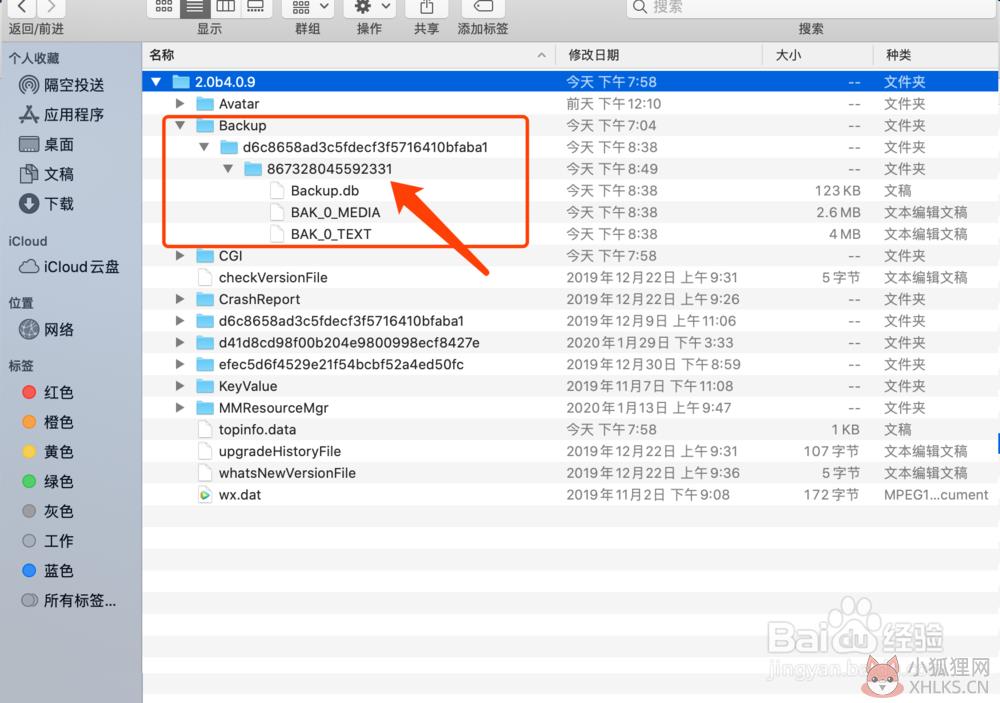Select the MMResourceMgr folder icon
Image resolution: width=1000 pixels, height=703 pixels.
[x=205, y=408]
